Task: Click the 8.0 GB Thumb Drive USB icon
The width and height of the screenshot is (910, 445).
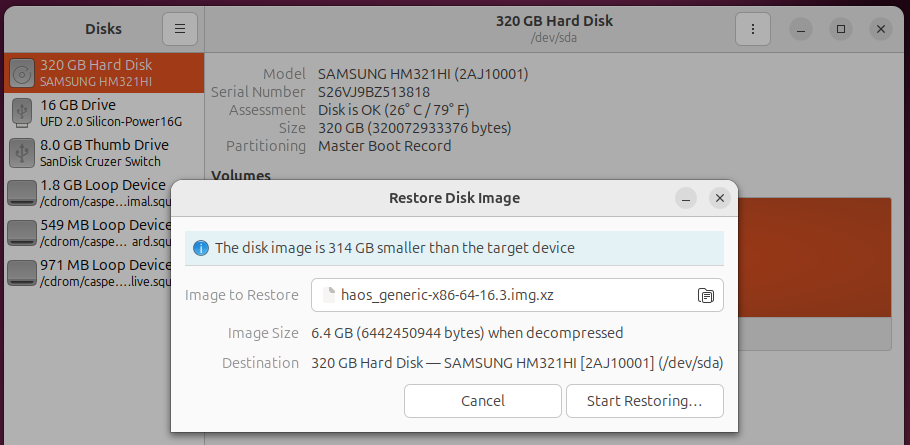Action: (22, 152)
